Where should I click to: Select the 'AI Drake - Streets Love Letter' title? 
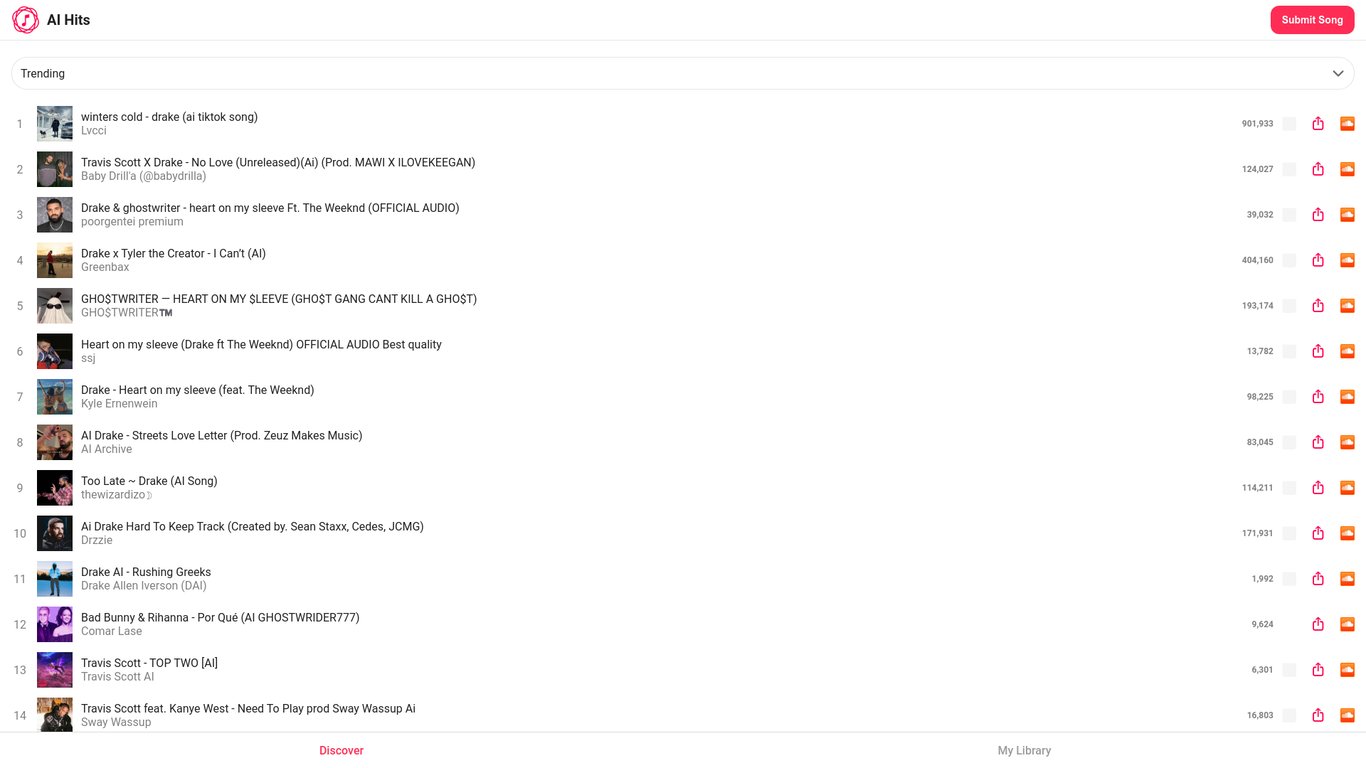[221, 435]
